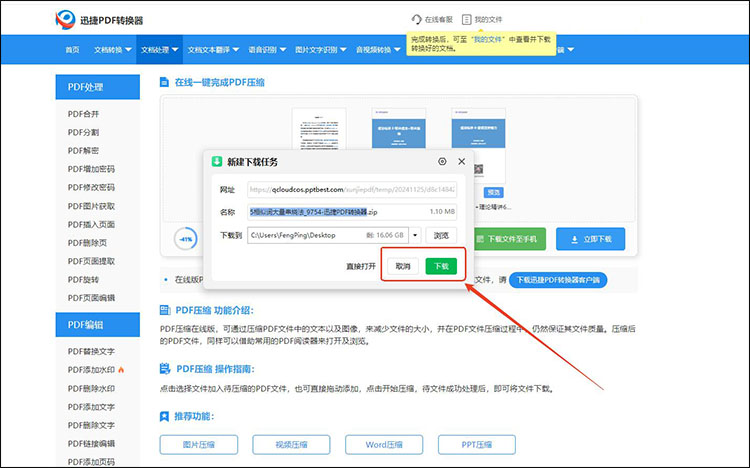Select PDF删除文字 in sidebar
The height and width of the screenshot is (468, 750).
pos(91,425)
